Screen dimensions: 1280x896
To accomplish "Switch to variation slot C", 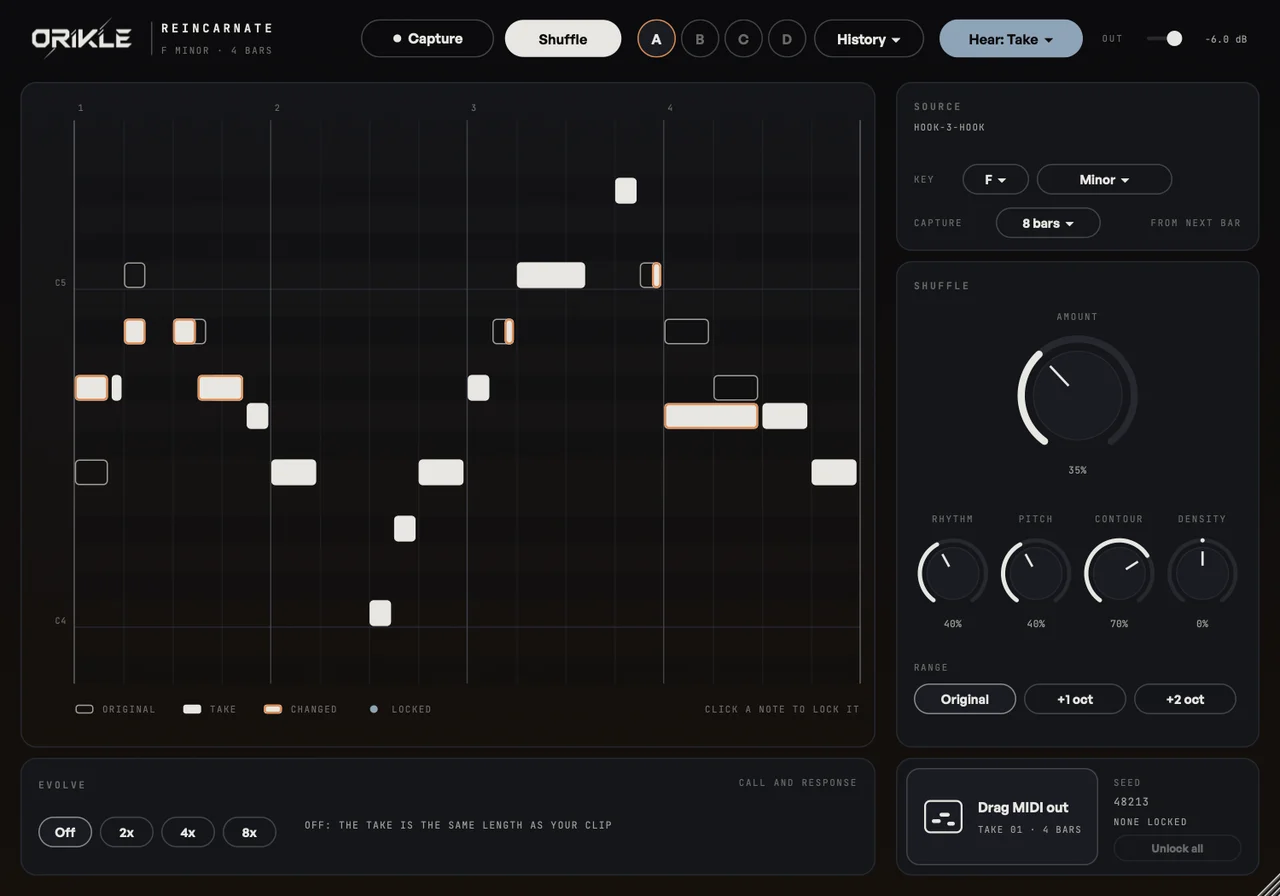I will [743, 39].
